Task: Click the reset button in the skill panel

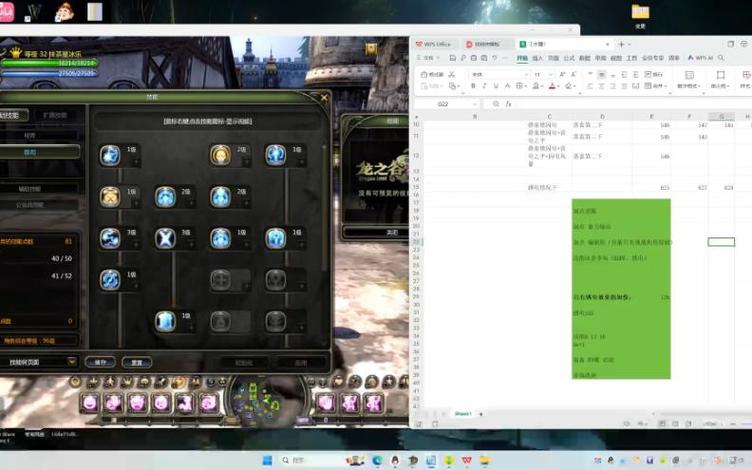Action: click(x=137, y=361)
